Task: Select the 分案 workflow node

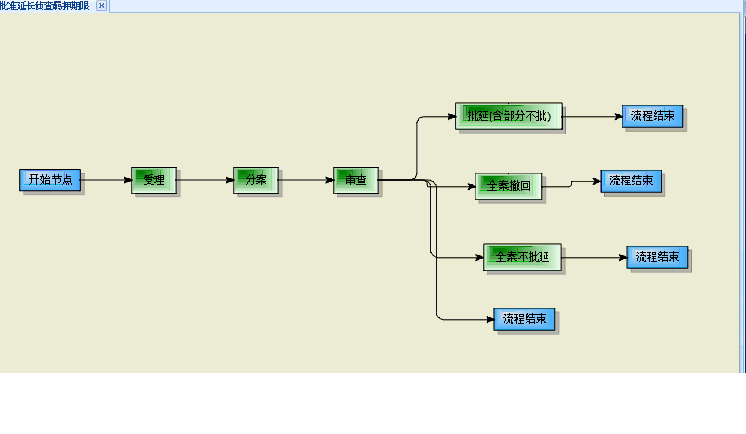Action: 256,180
